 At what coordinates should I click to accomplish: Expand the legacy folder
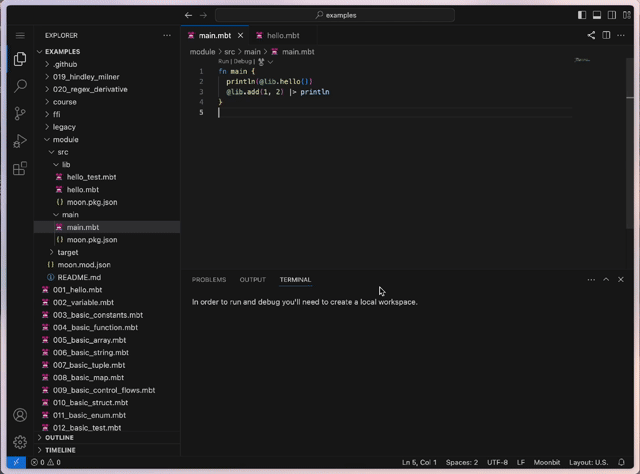point(107,127)
